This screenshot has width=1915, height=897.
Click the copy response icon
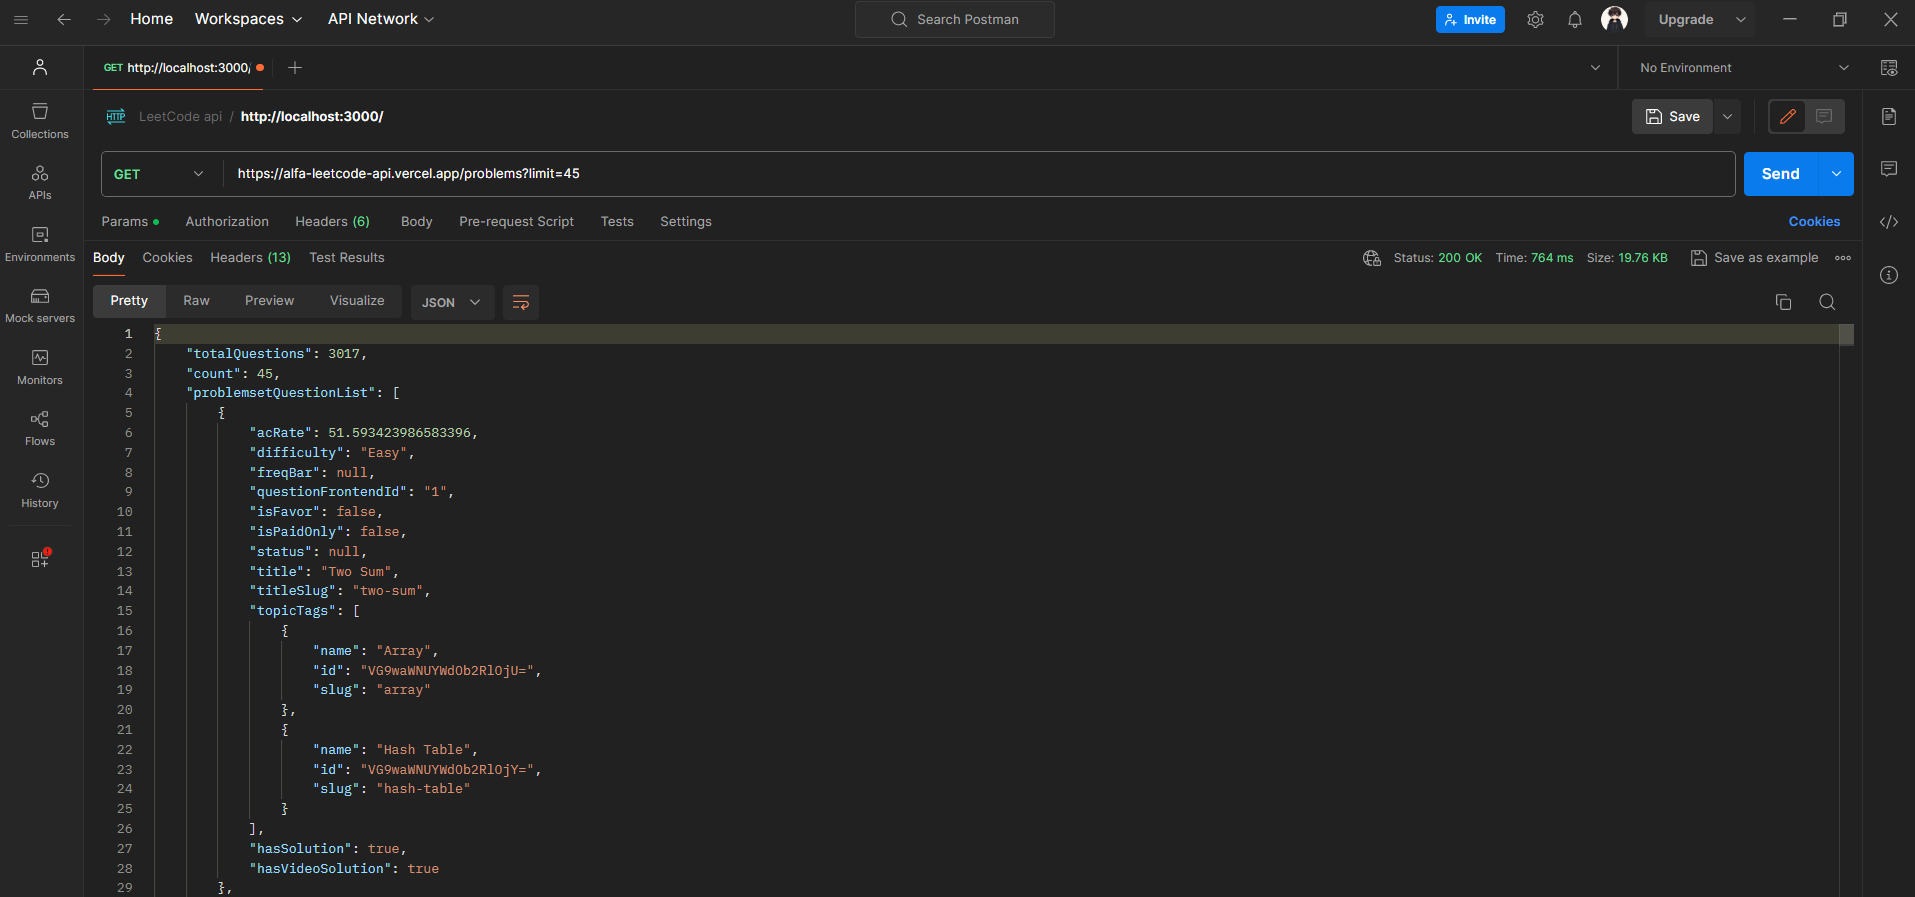click(x=1783, y=302)
